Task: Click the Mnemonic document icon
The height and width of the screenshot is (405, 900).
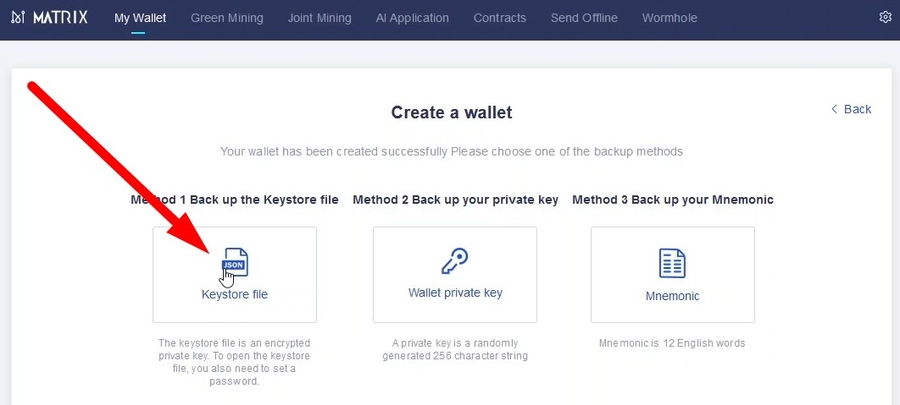Action: pyautogui.click(x=672, y=264)
